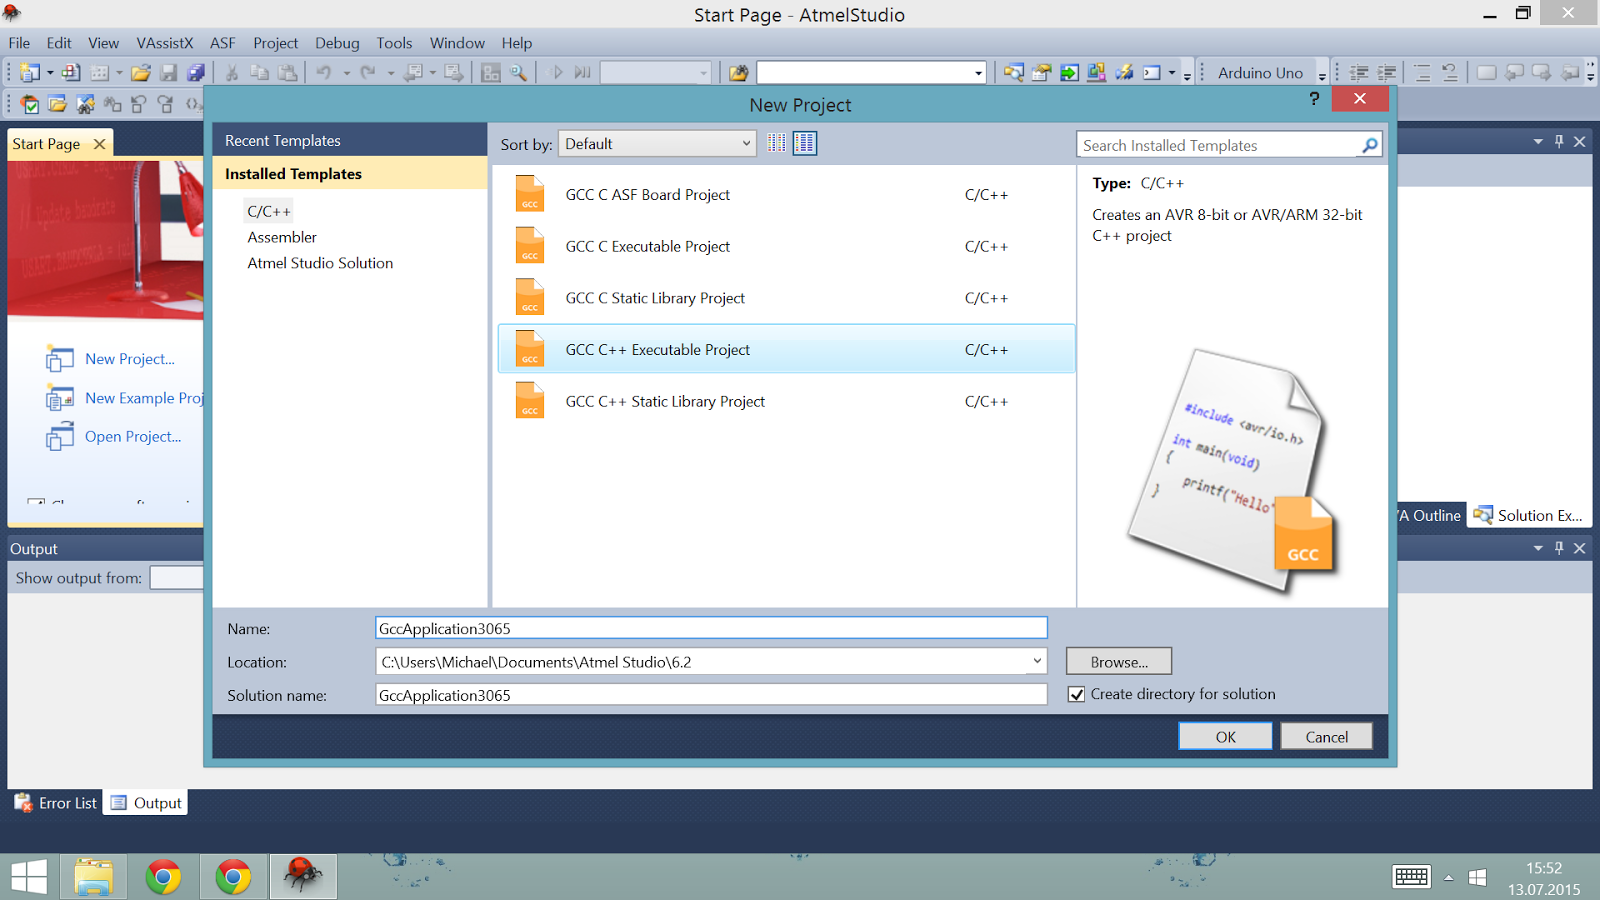Click the Open Project... link

(x=133, y=437)
